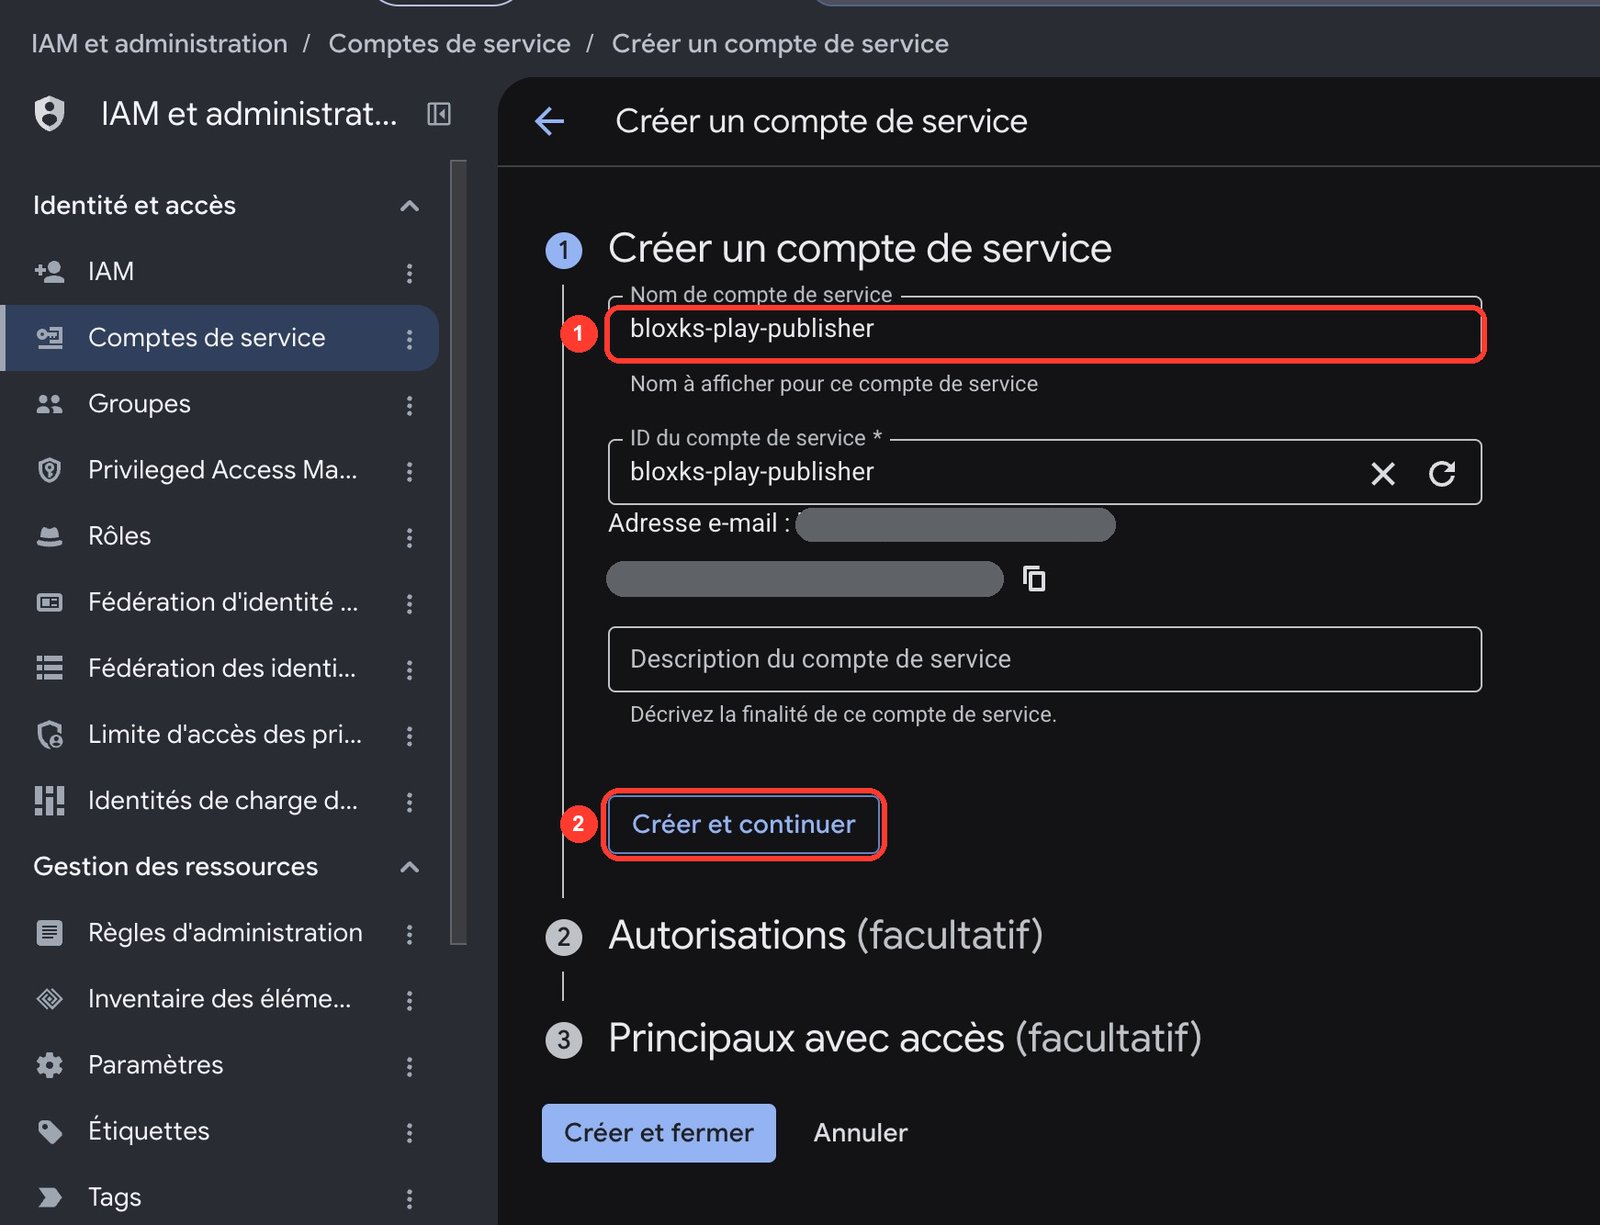Viewport: 1600px width, 1225px height.
Task: Collapse the navigation panel icon
Action: (x=439, y=114)
